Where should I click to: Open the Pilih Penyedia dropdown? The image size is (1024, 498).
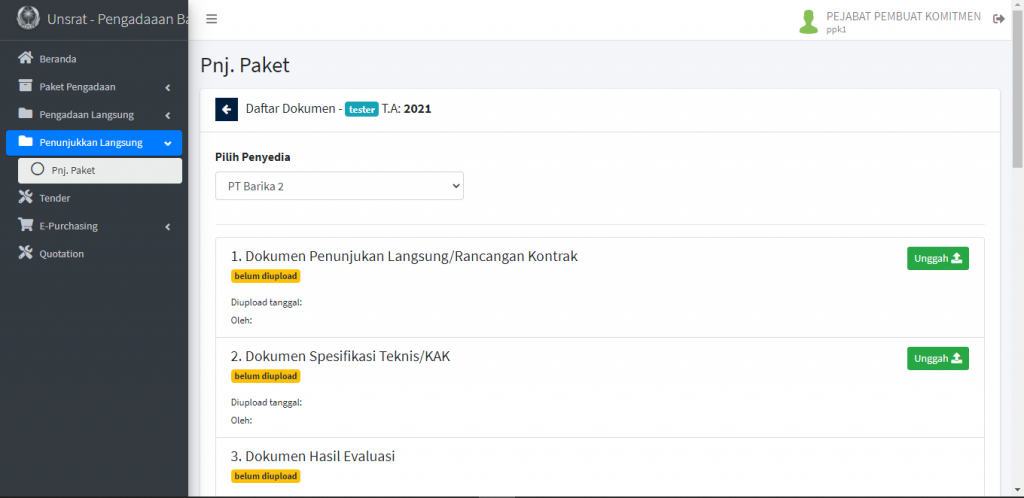[339, 186]
